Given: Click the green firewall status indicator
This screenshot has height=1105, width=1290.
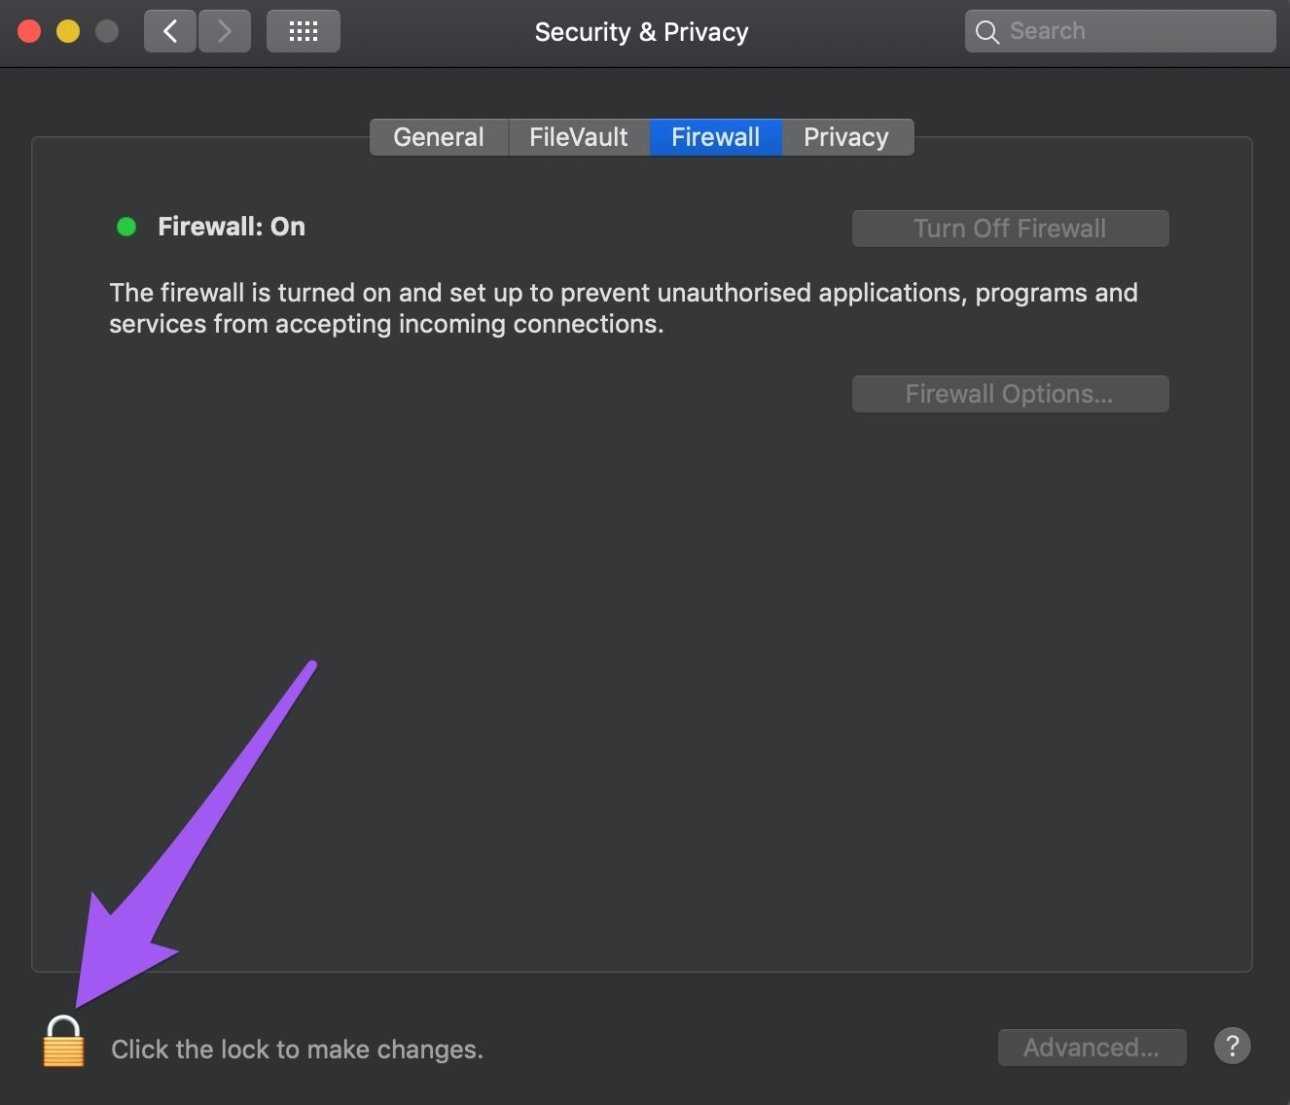Looking at the screenshot, I should (126, 227).
